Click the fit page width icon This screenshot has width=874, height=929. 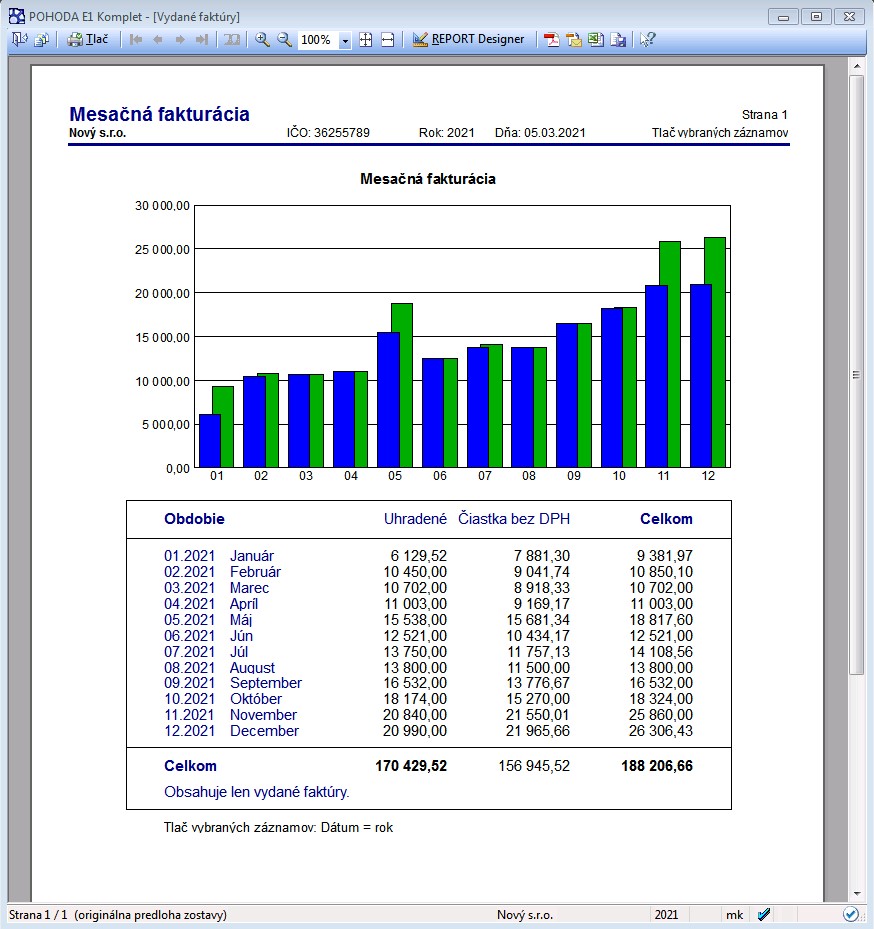(387, 40)
